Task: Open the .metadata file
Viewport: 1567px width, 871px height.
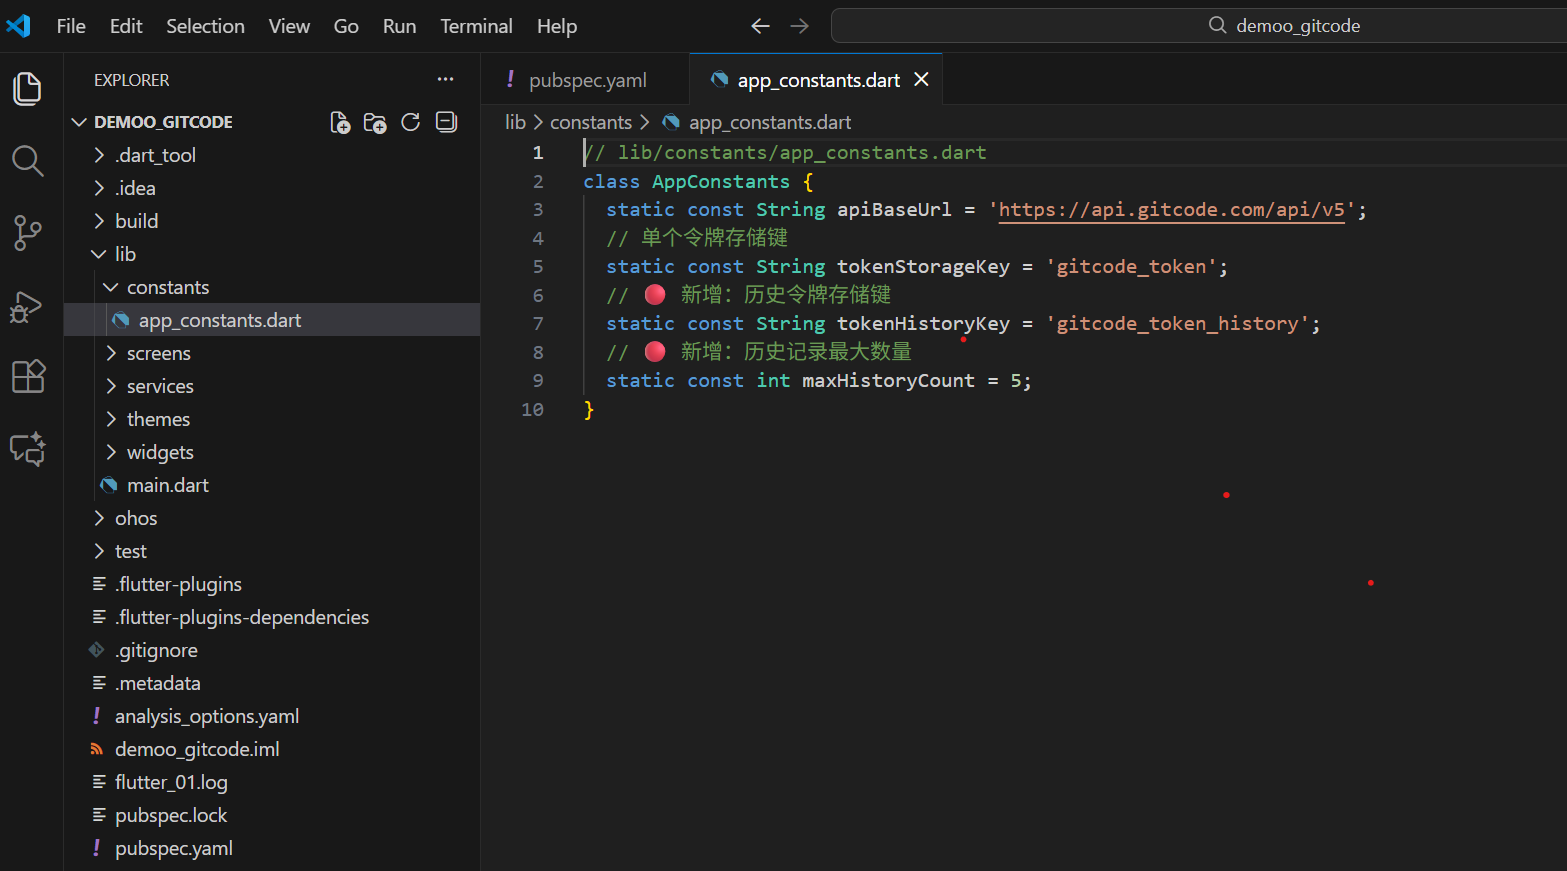Action: 272,683
